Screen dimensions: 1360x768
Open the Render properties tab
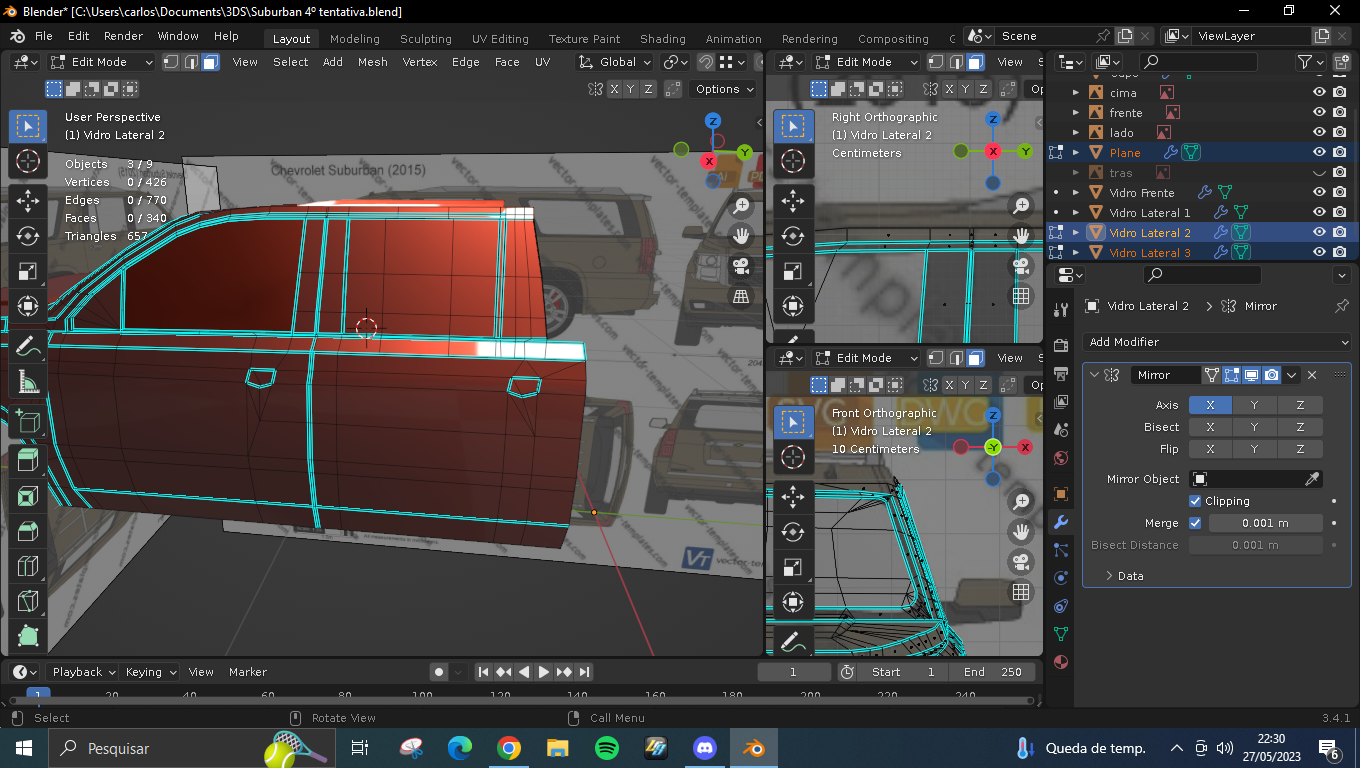1061,346
